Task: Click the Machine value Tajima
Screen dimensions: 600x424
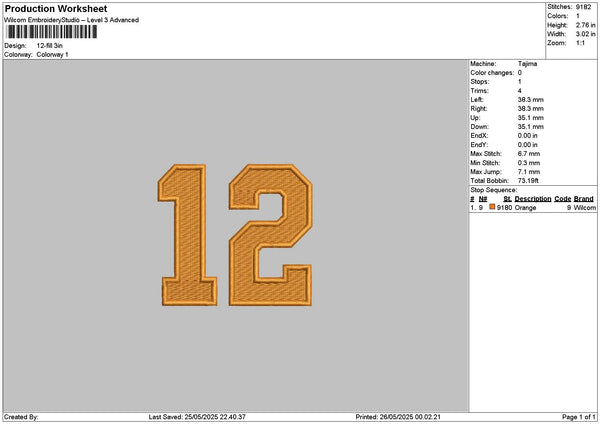Action: (x=527, y=65)
